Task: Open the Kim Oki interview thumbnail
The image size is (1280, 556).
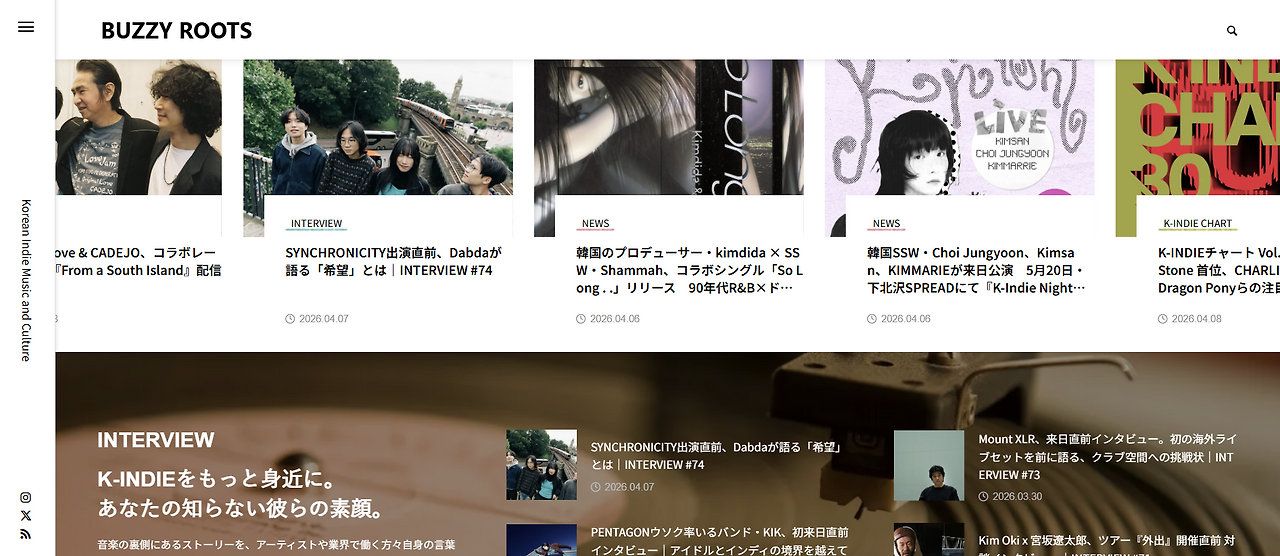Action: (x=929, y=540)
